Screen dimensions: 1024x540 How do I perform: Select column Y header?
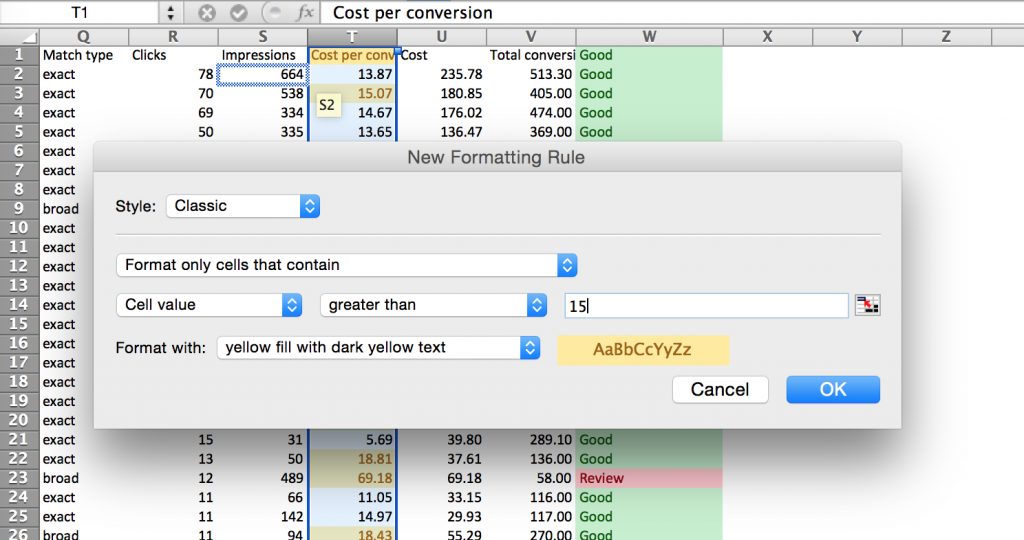click(857, 37)
